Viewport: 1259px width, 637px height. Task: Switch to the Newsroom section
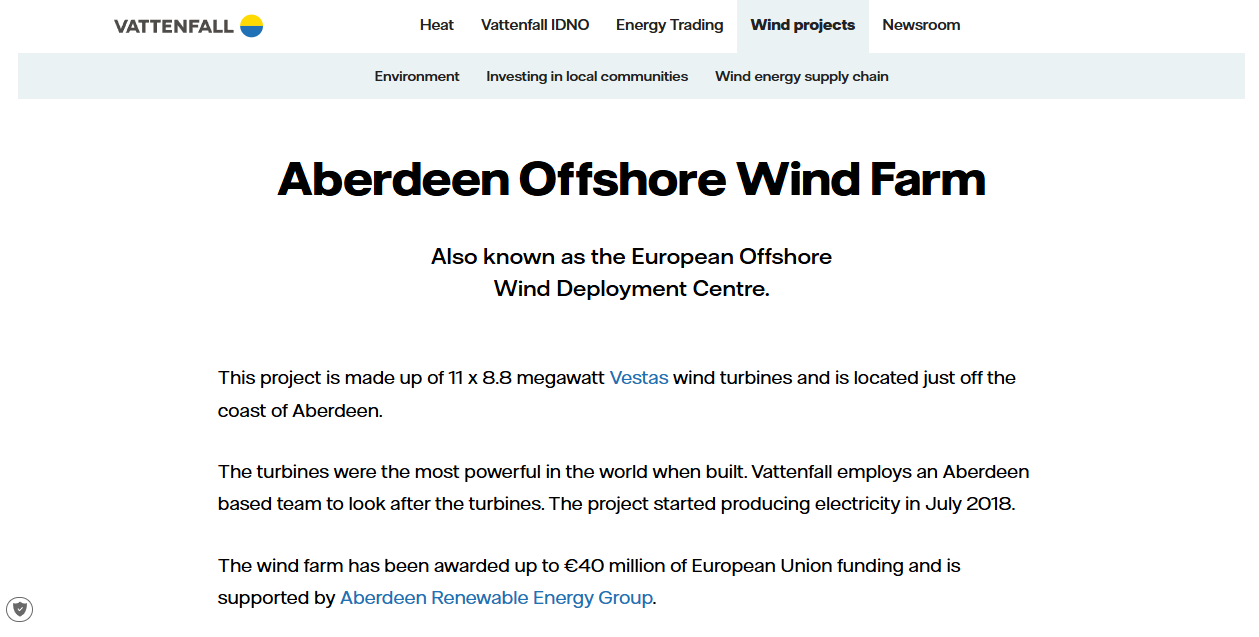(920, 25)
